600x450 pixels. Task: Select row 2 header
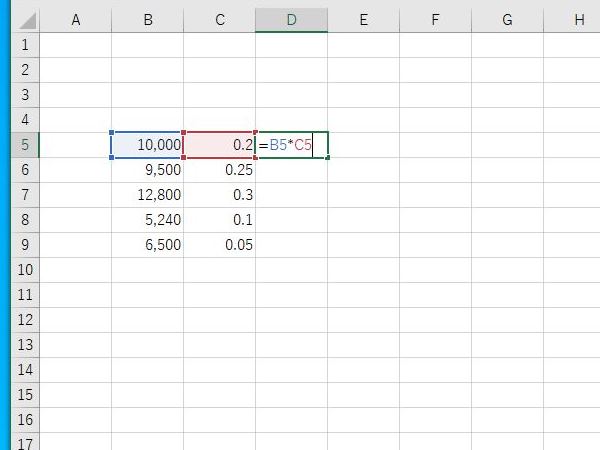[x=25, y=70]
